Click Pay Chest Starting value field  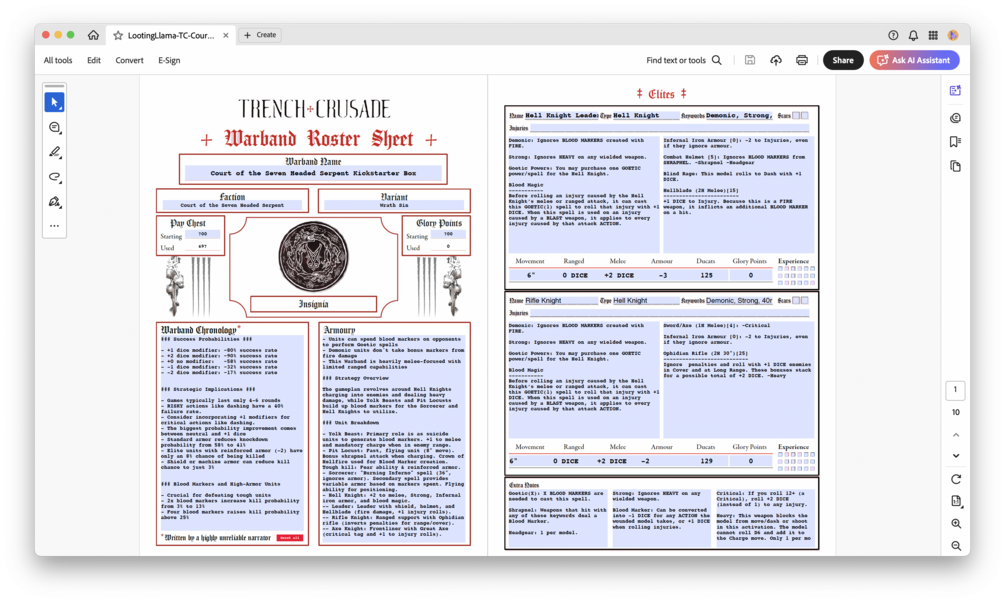[203, 235]
